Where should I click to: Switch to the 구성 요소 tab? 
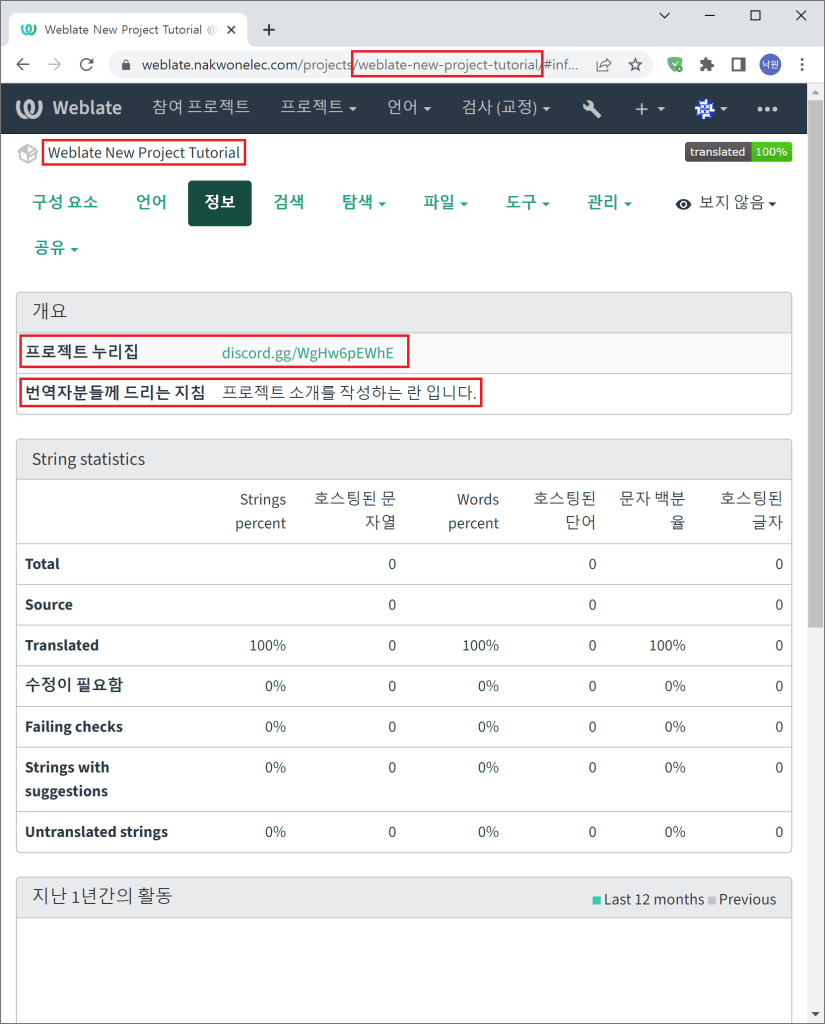pyautogui.click(x=65, y=203)
